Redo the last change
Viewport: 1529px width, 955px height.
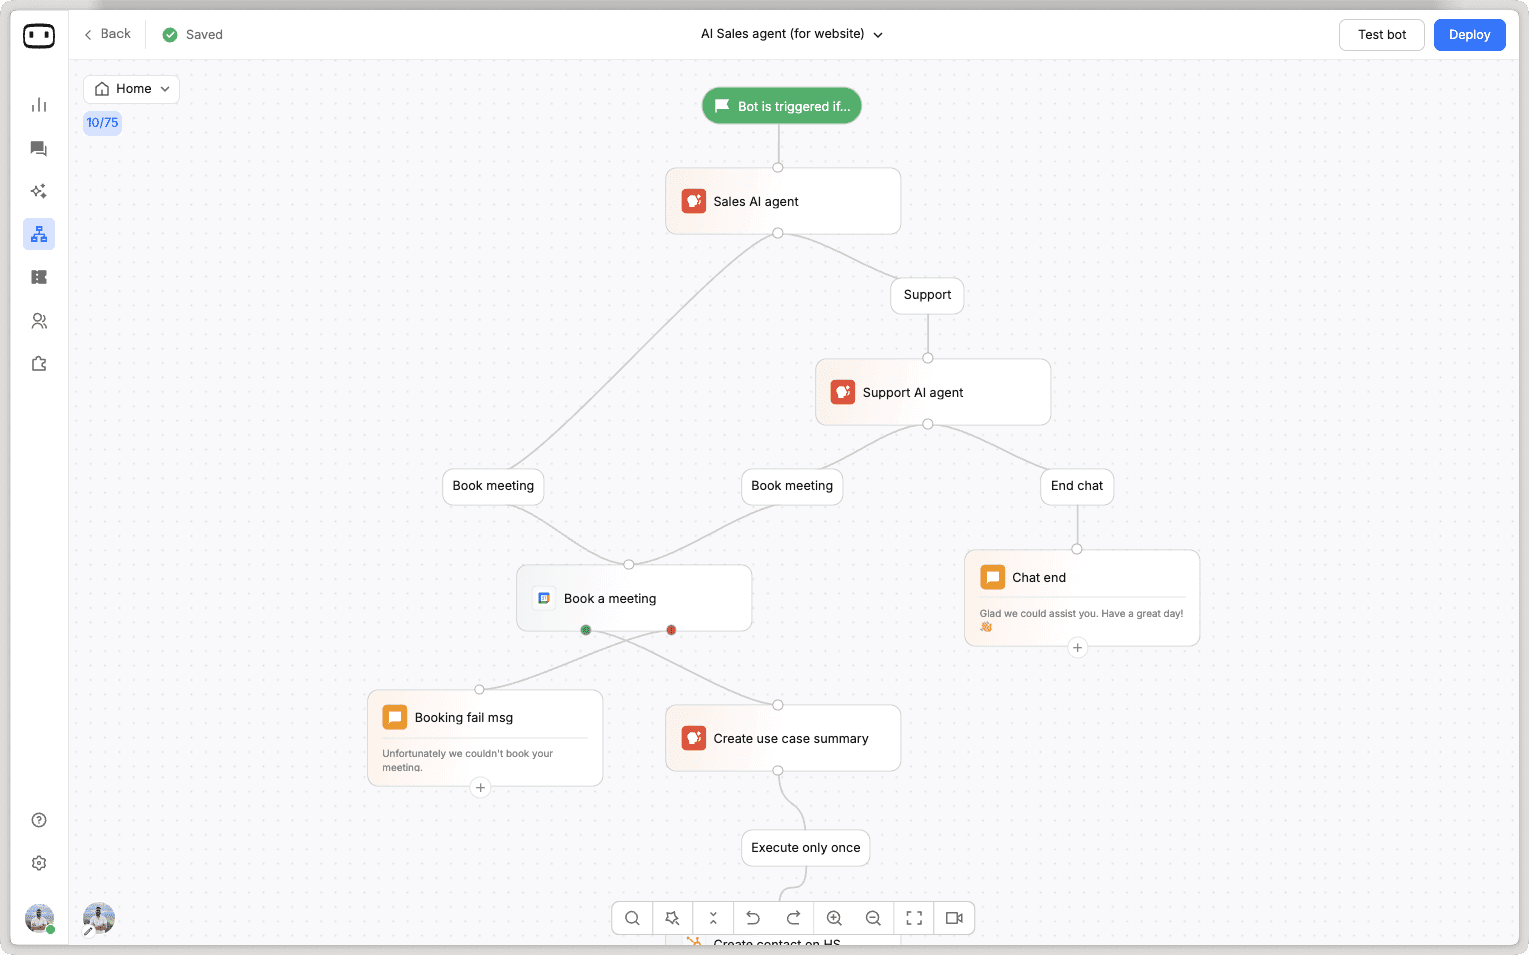coord(793,917)
